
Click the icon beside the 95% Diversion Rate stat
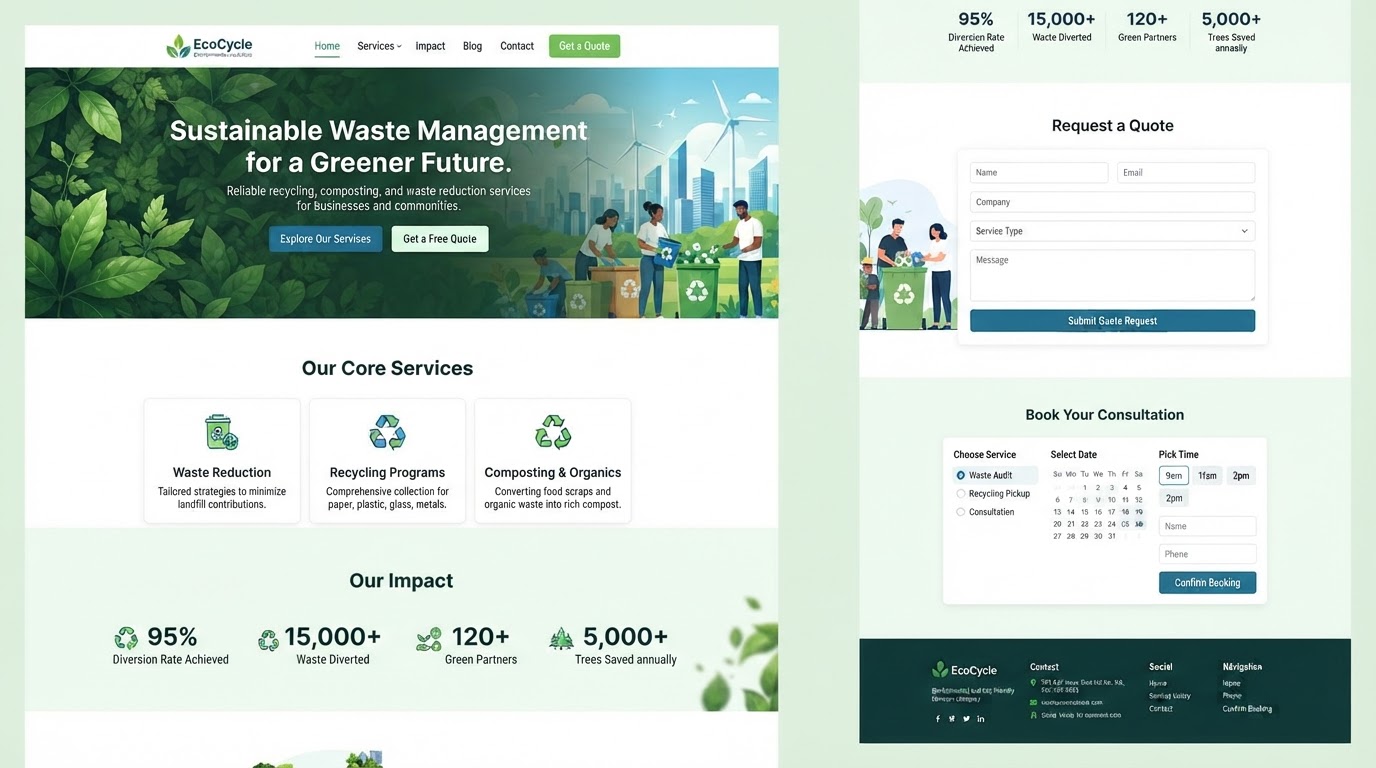coord(126,638)
